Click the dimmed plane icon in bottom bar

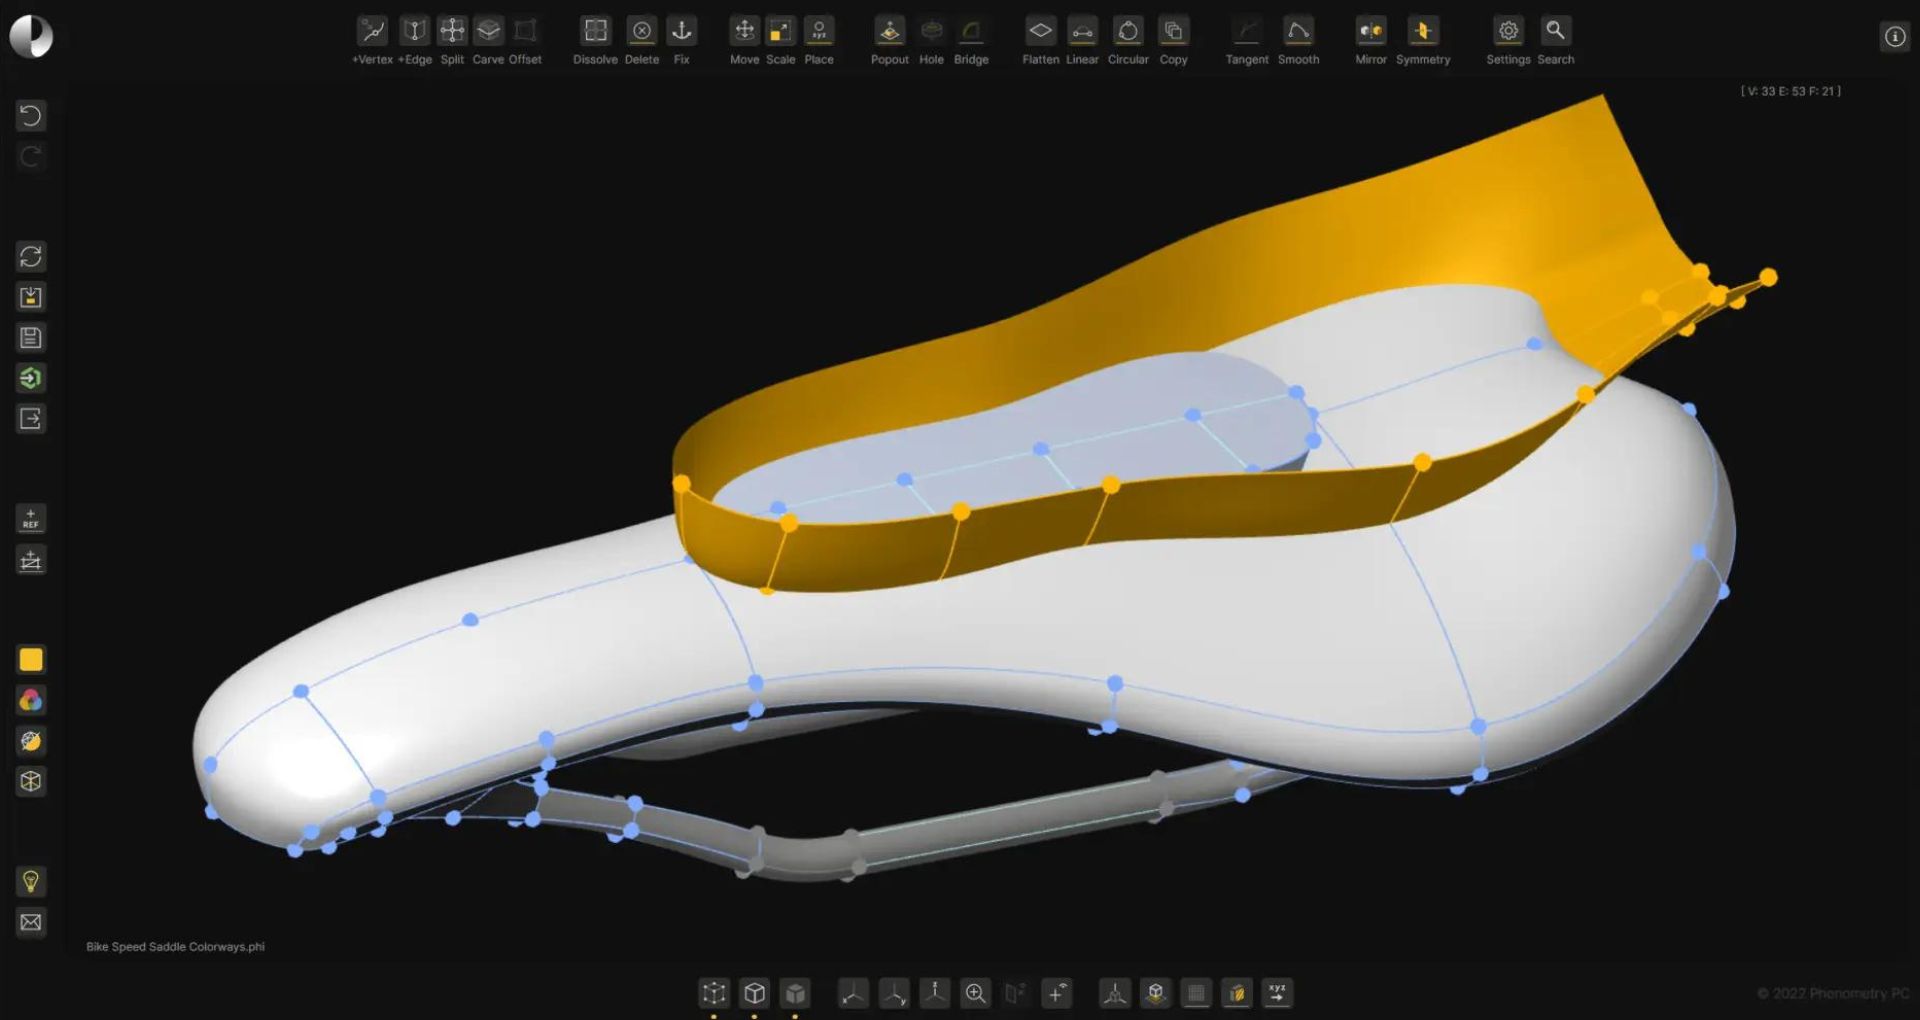[1015, 993]
